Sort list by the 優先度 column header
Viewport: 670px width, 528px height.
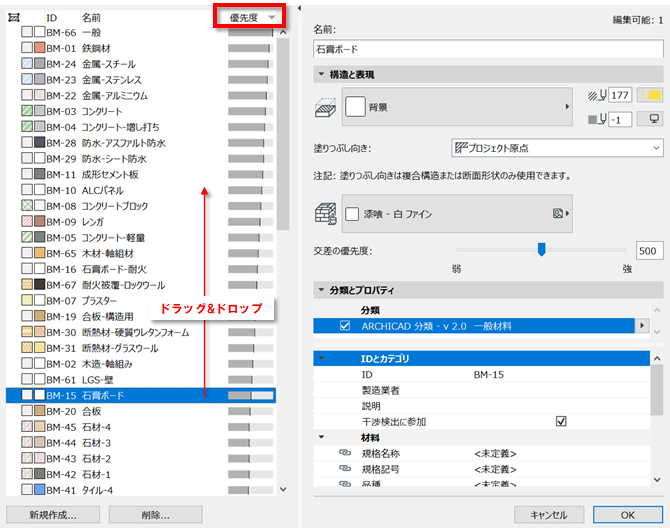(x=250, y=18)
